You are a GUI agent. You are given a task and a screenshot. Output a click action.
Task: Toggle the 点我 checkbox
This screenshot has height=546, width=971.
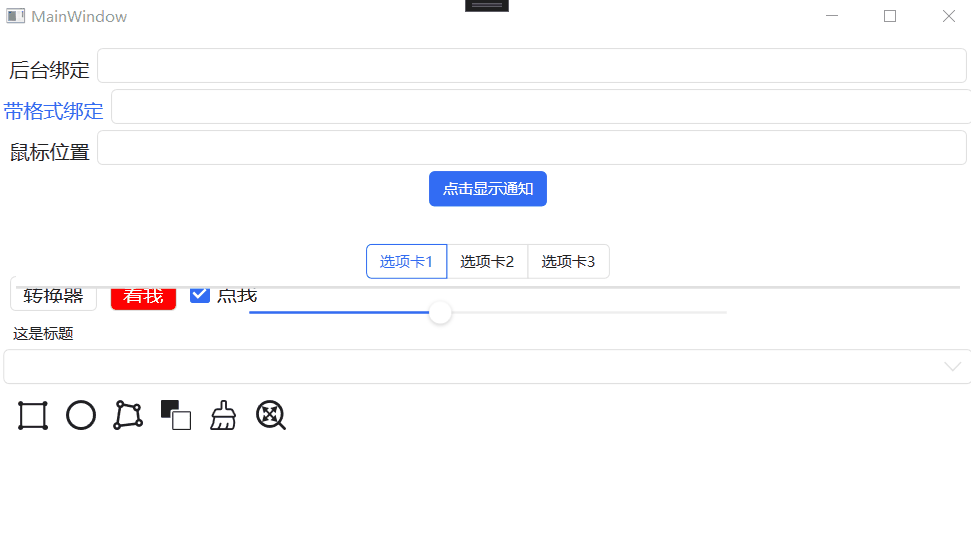200,295
